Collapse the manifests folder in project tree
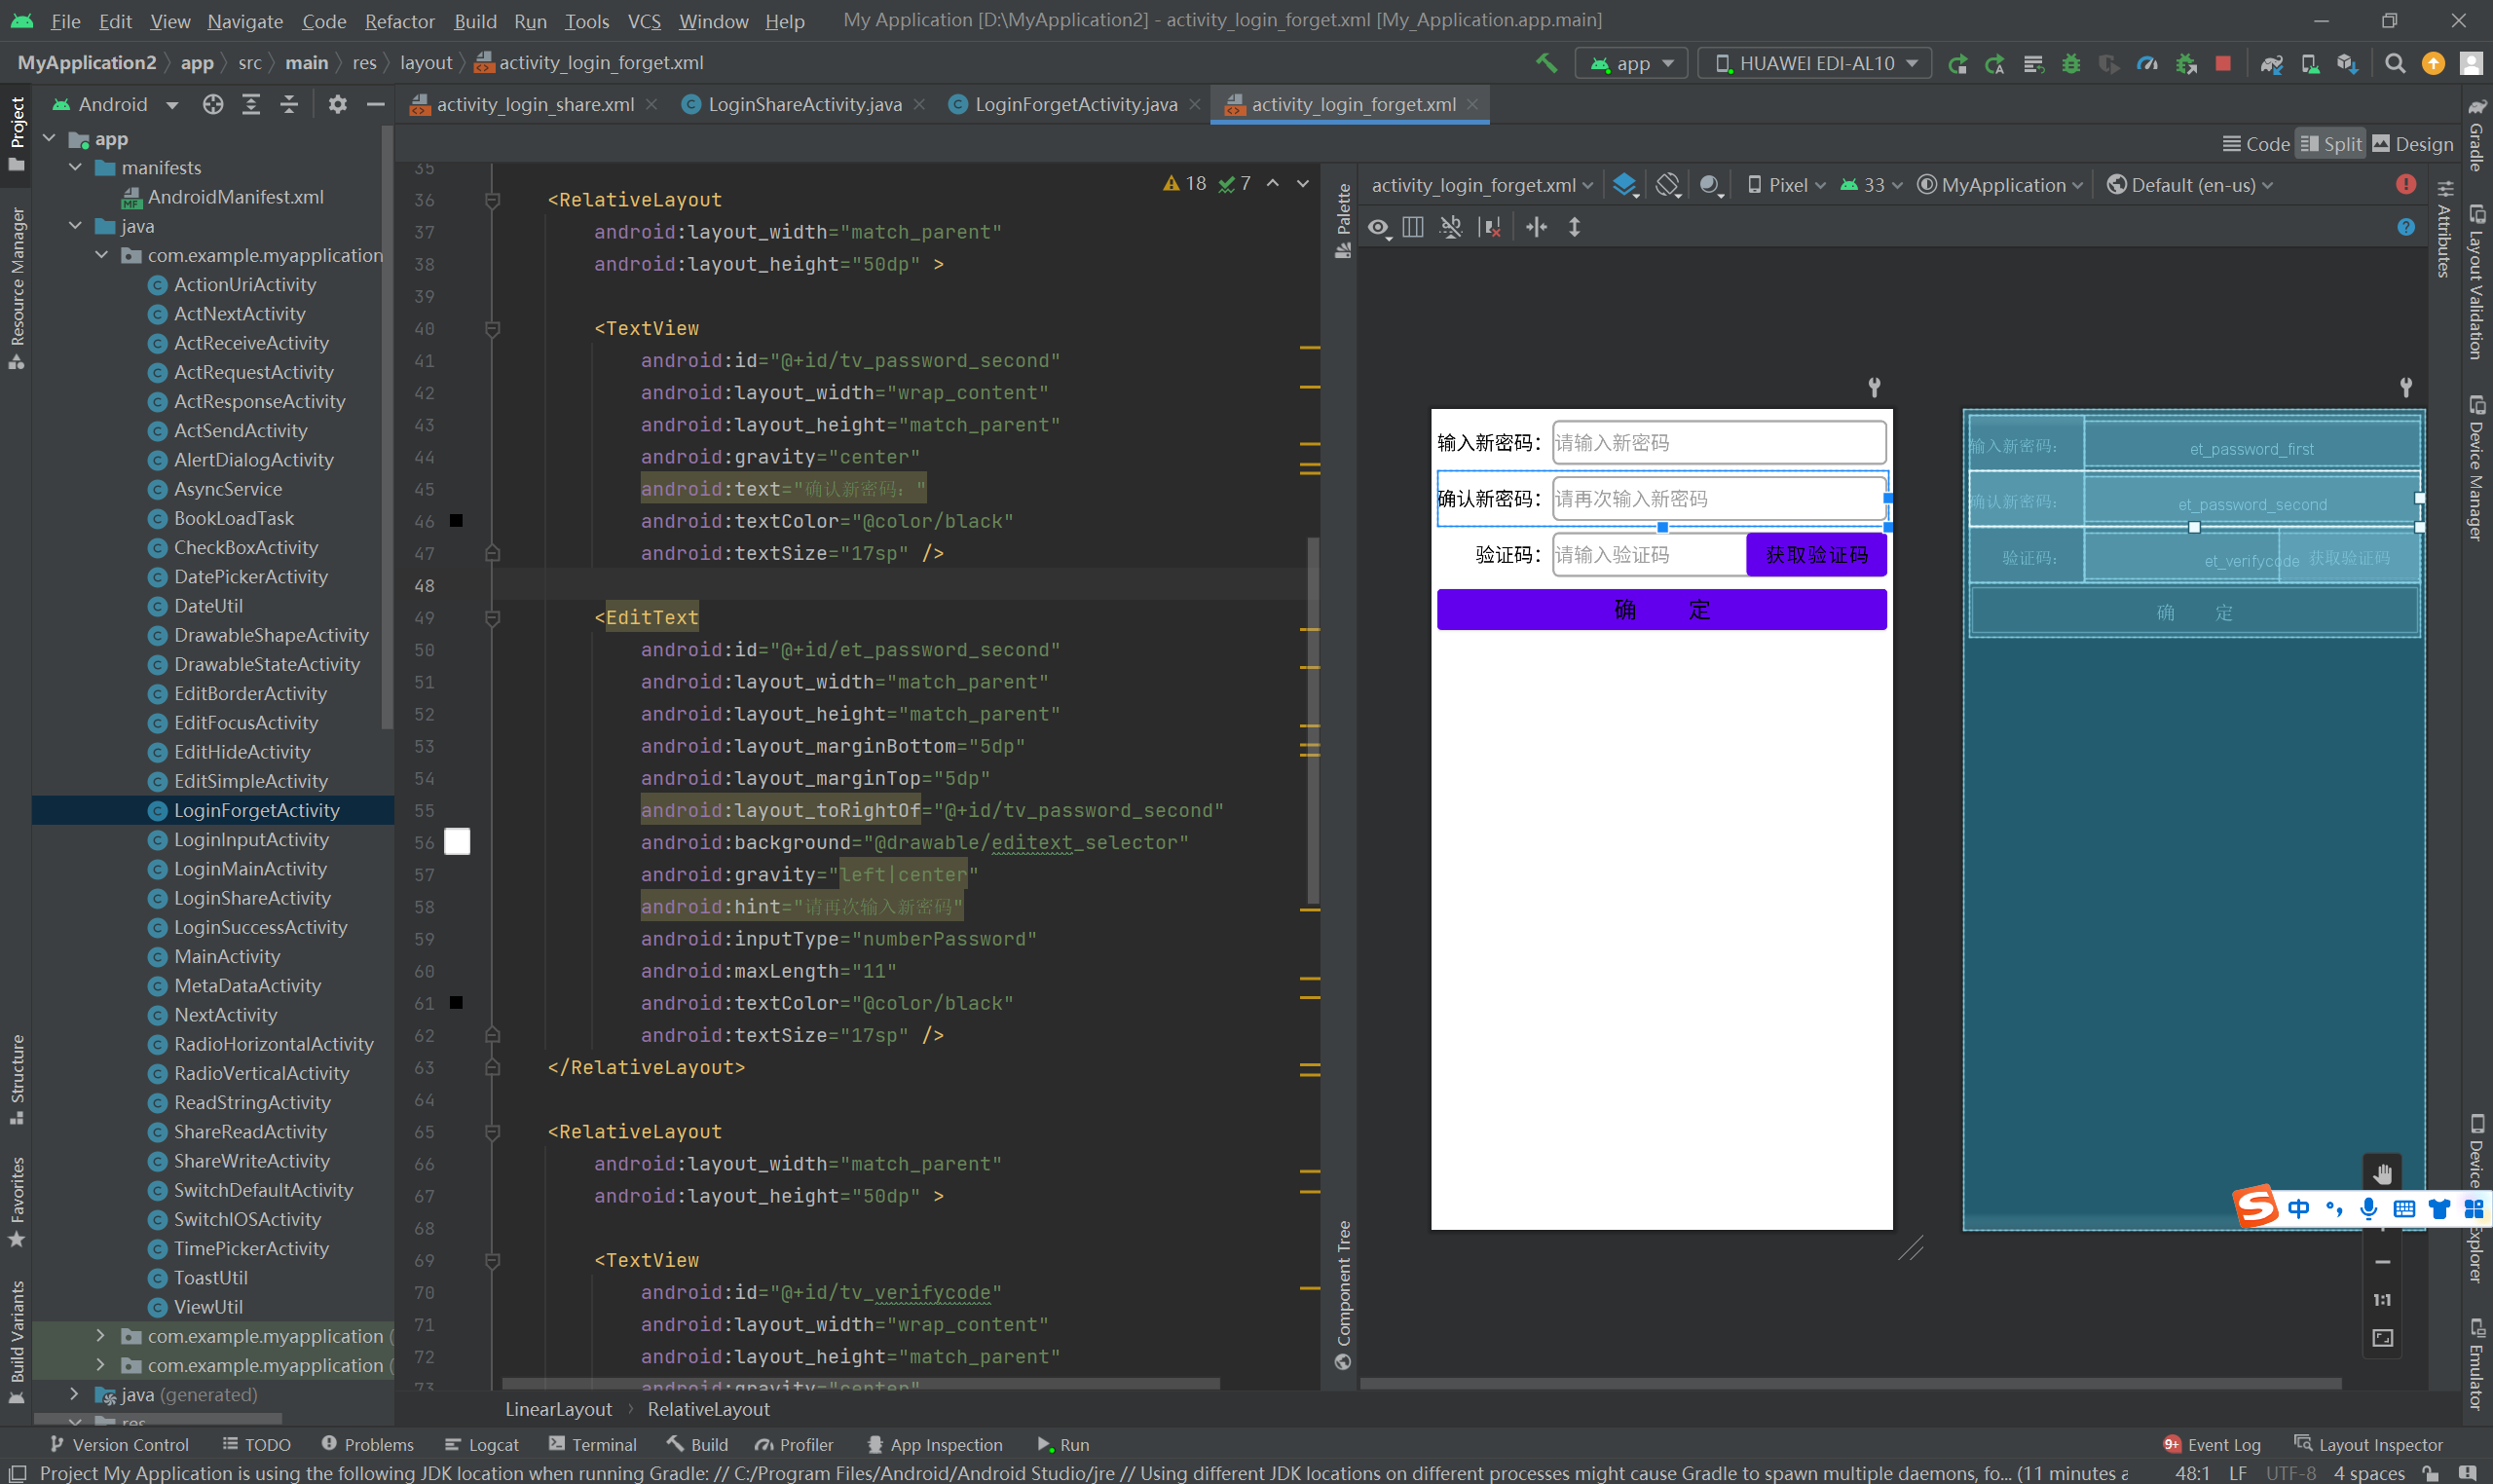This screenshot has width=2493, height=1484. point(76,168)
